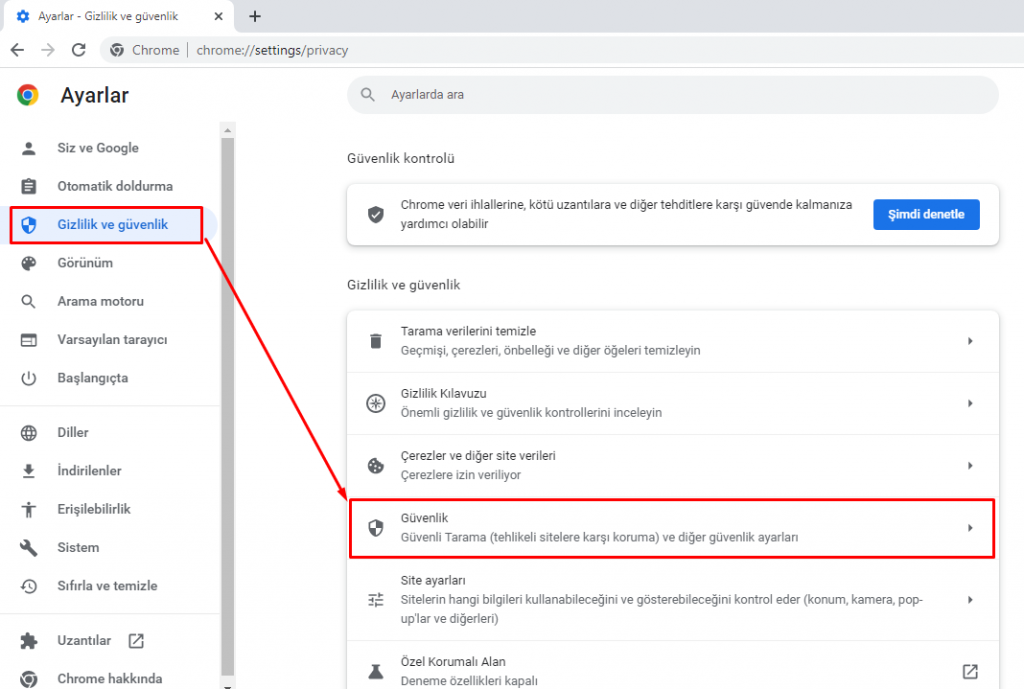Open a new tab with plus button
This screenshot has width=1024, height=689.
click(255, 16)
